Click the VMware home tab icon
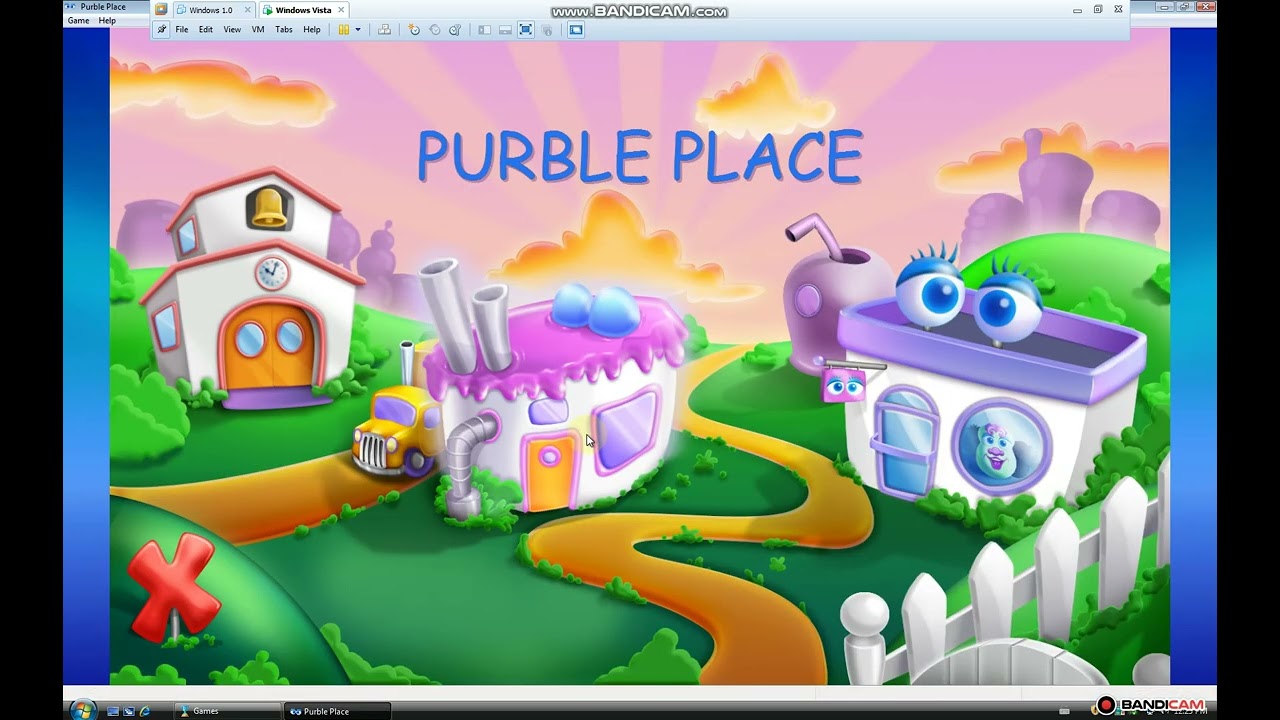This screenshot has width=1280, height=720. pyautogui.click(x=161, y=10)
